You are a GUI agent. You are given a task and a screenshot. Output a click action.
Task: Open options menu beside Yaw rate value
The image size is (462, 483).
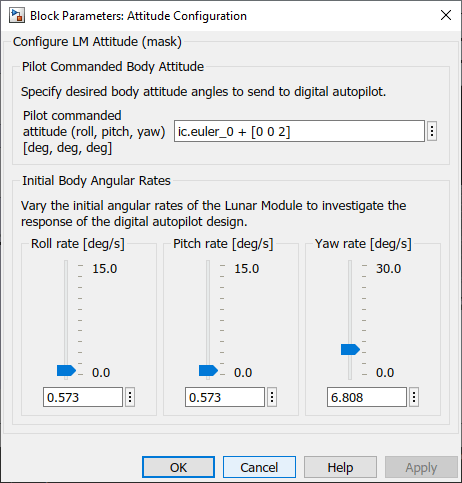pos(414,397)
